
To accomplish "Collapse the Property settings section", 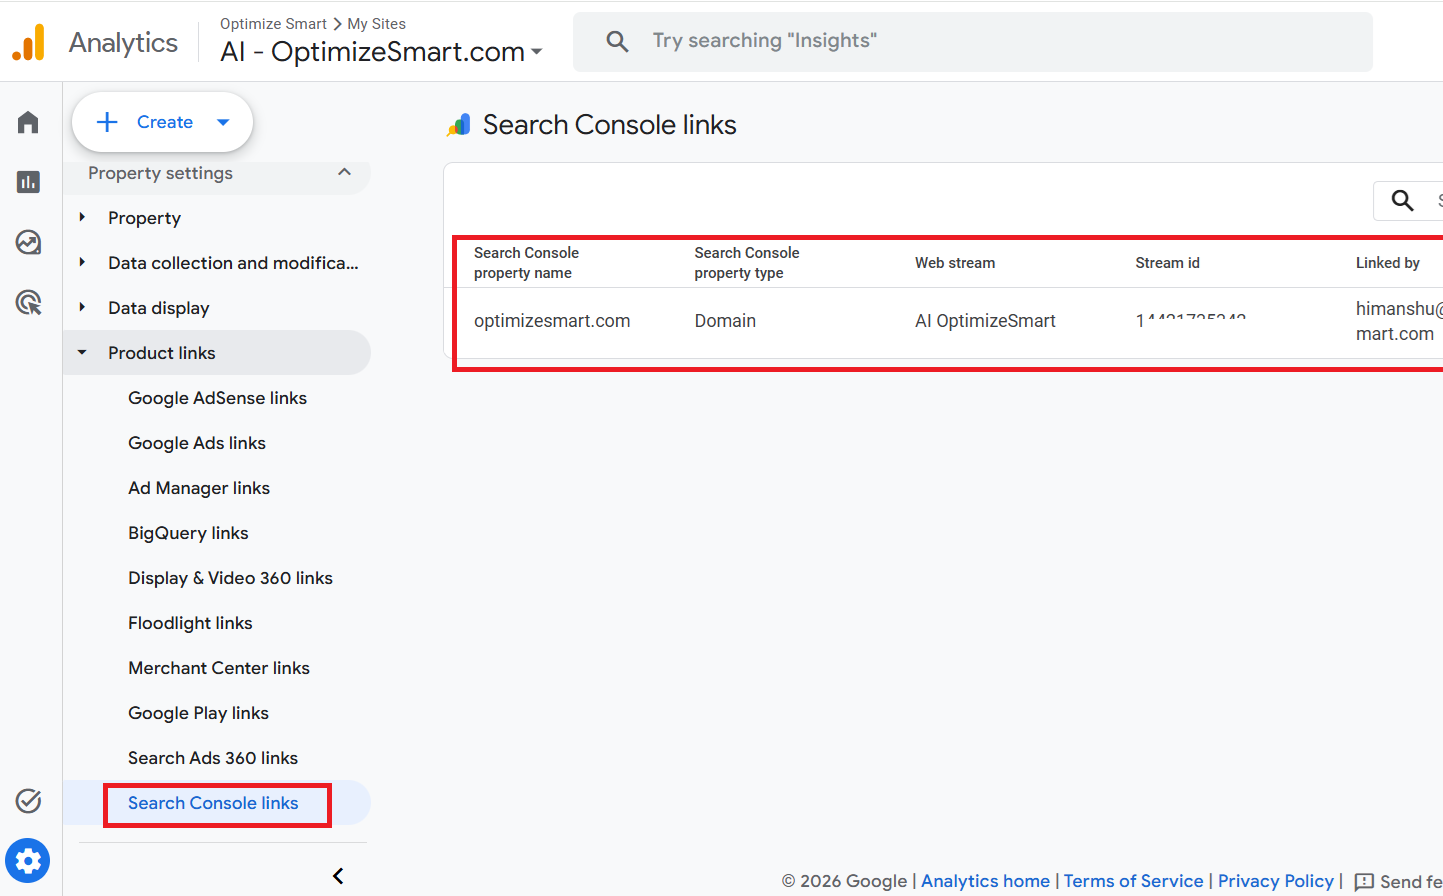I will [345, 172].
